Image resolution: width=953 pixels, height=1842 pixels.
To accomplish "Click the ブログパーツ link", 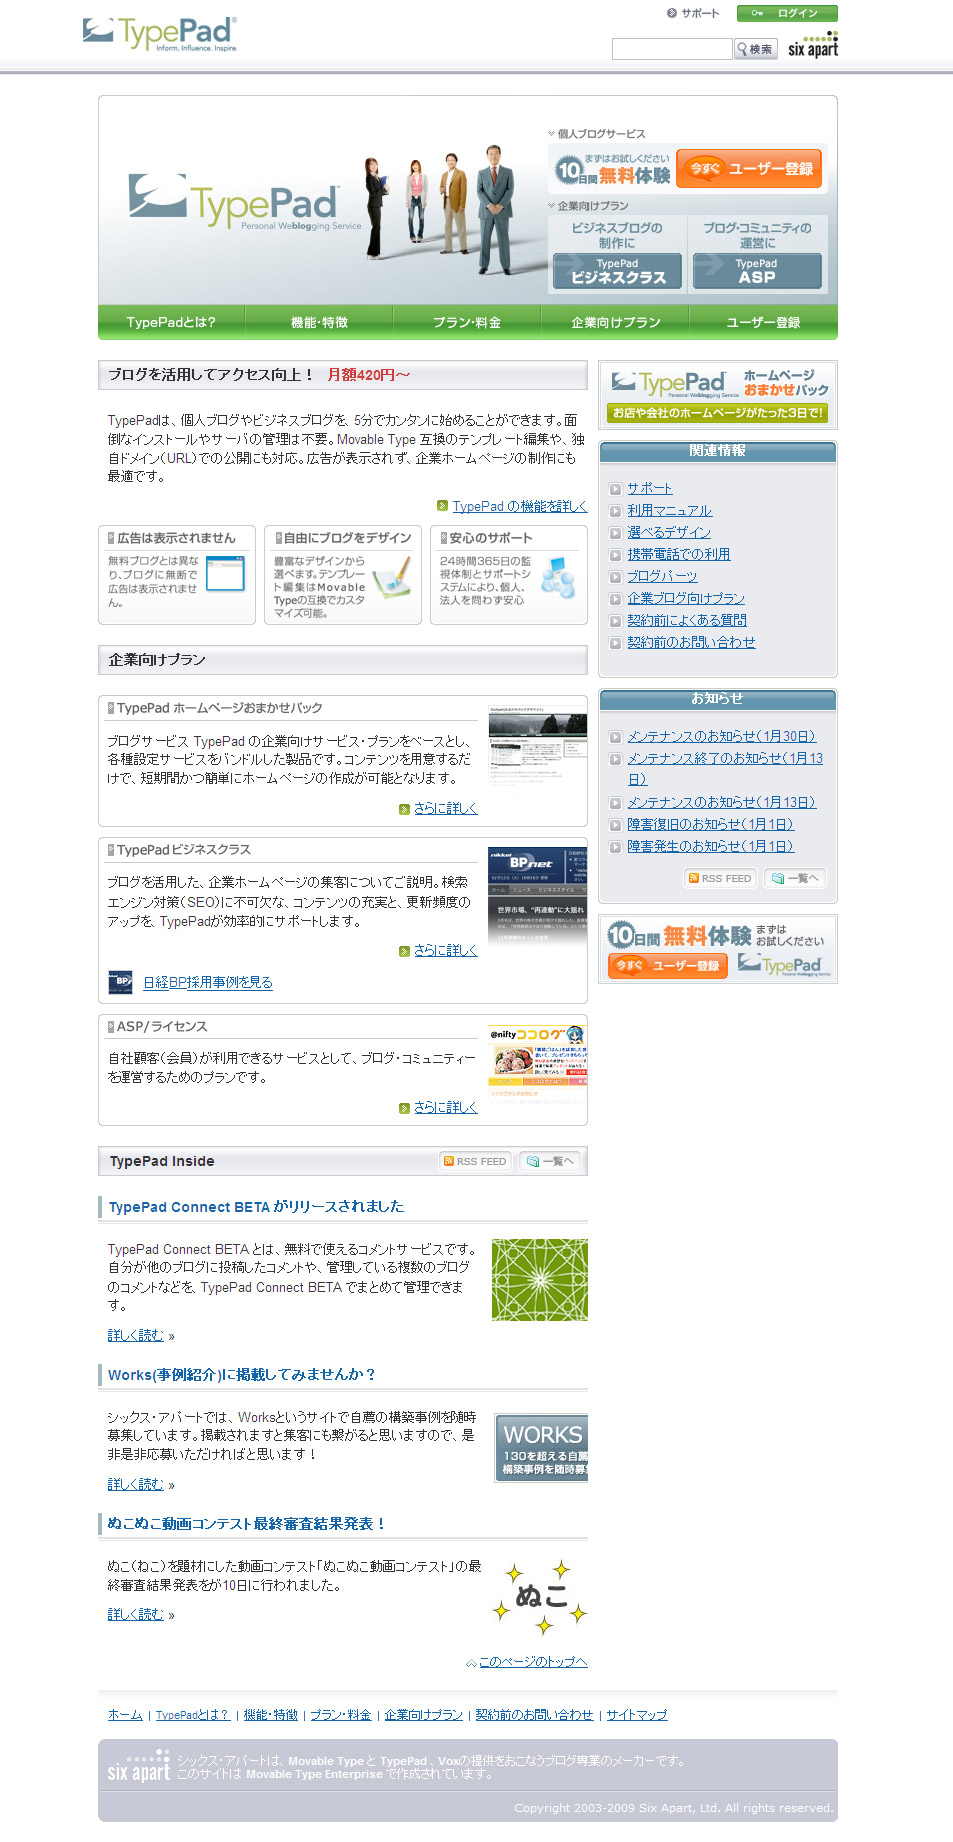I will (662, 576).
